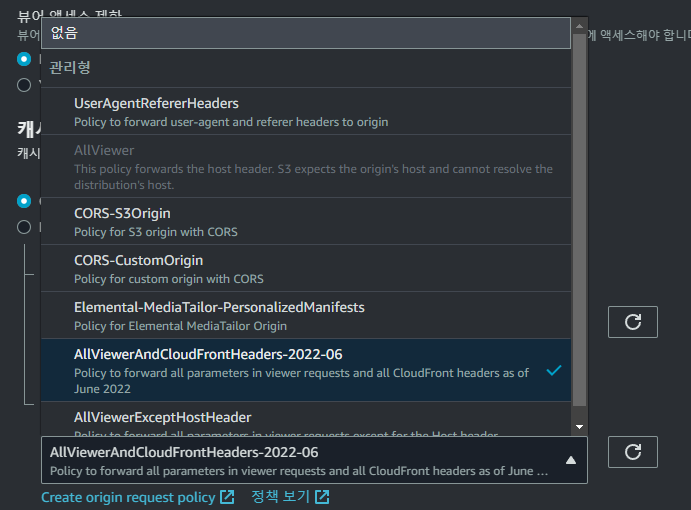Open Create origin request policy link

click(x=128, y=497)
